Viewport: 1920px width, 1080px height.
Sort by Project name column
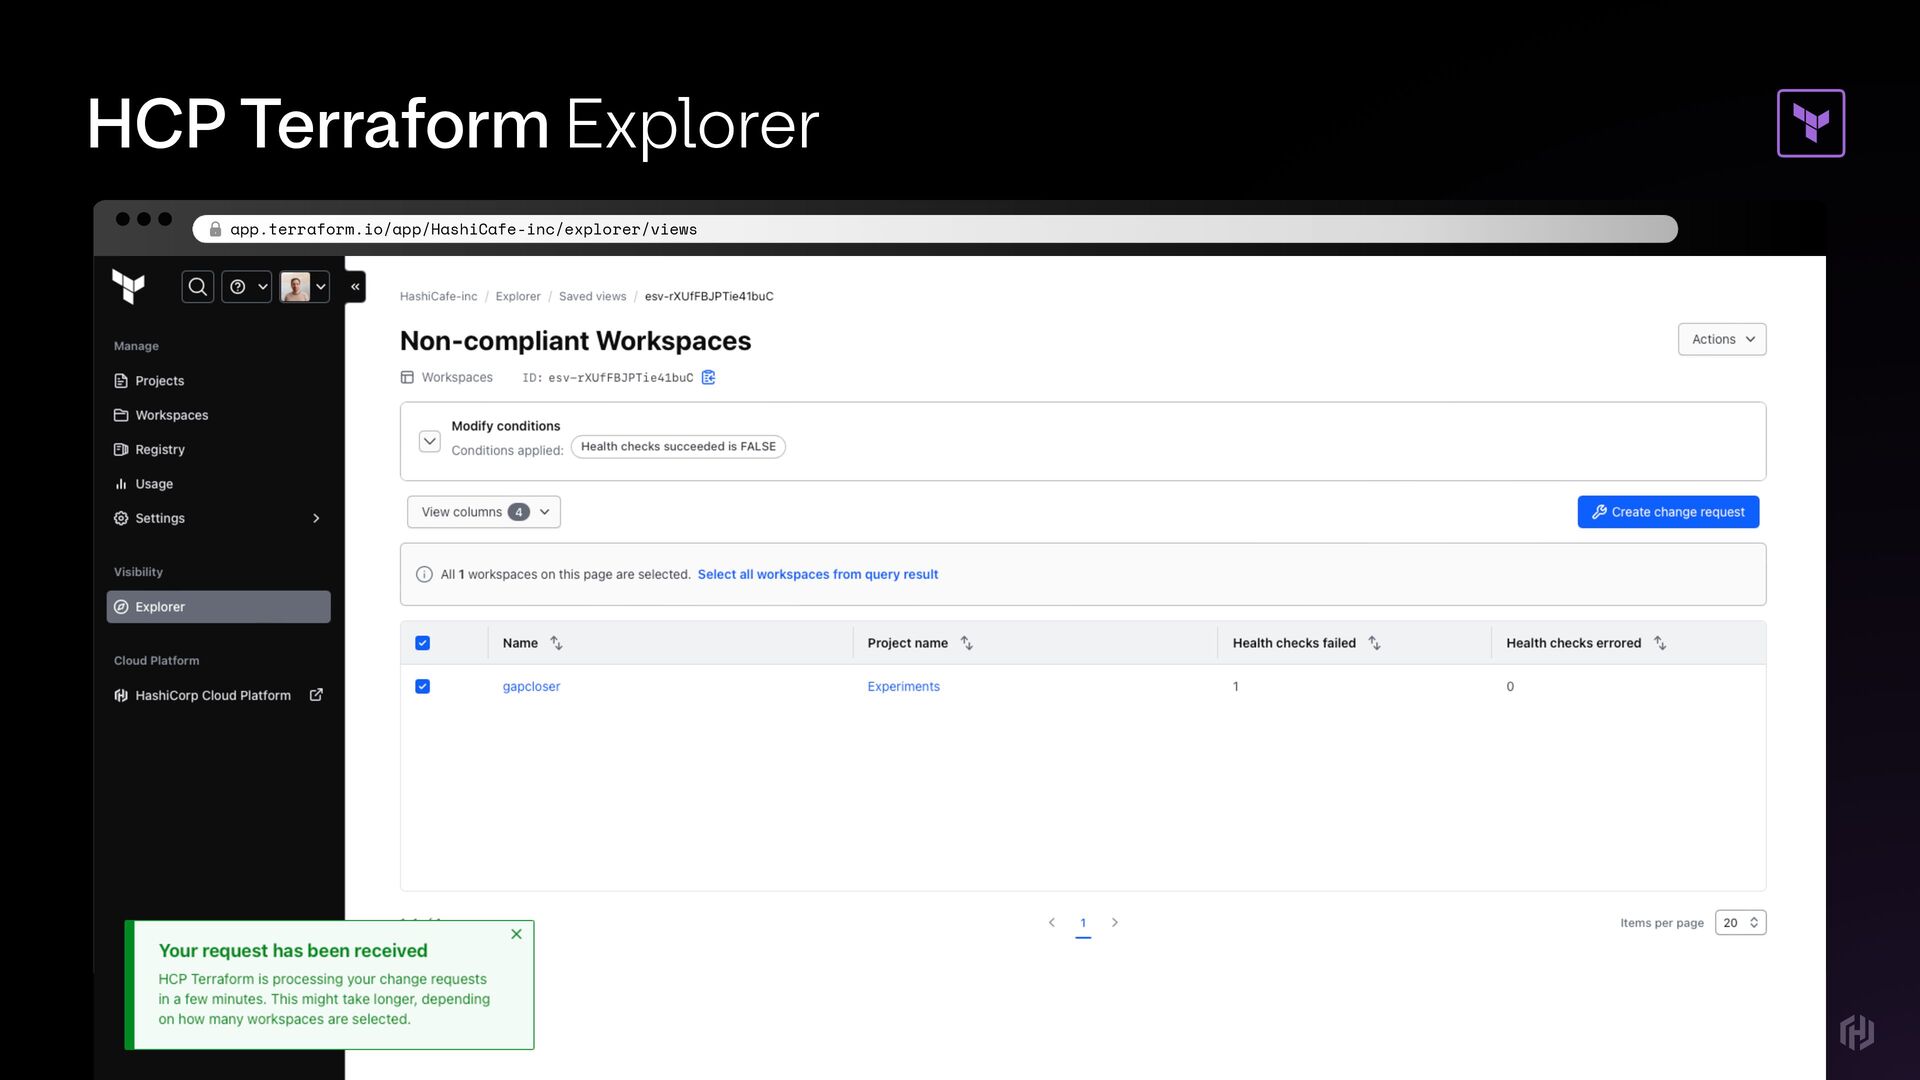(x=966, y=644)
